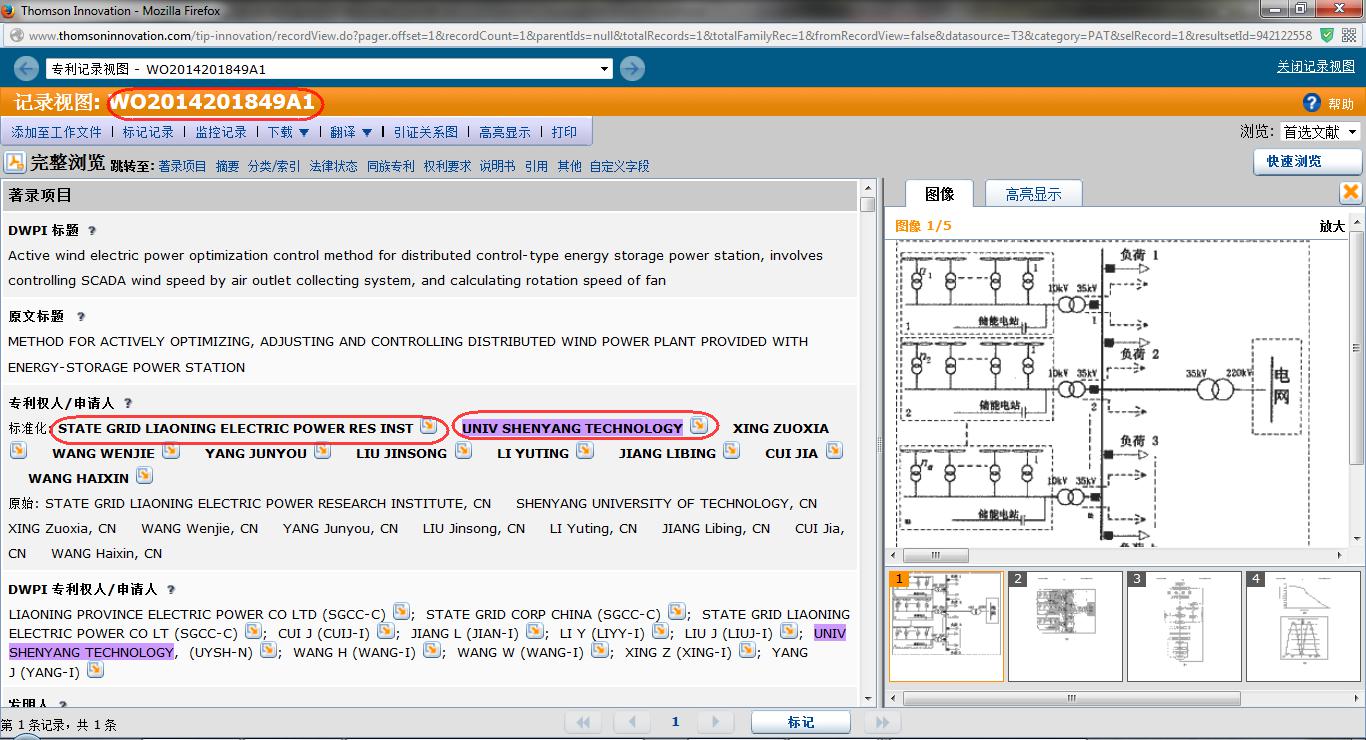
Task: Open the 高亮显示 tab beside 图像
Action: click(x=1033, y=194)
